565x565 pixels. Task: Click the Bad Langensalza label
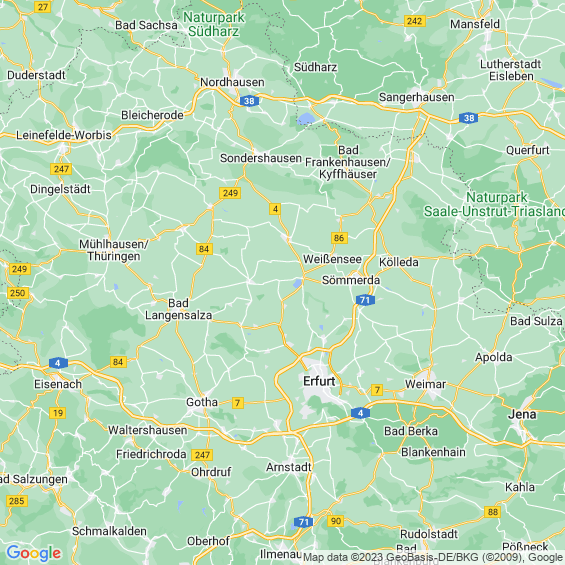click(x=178, y=309)
